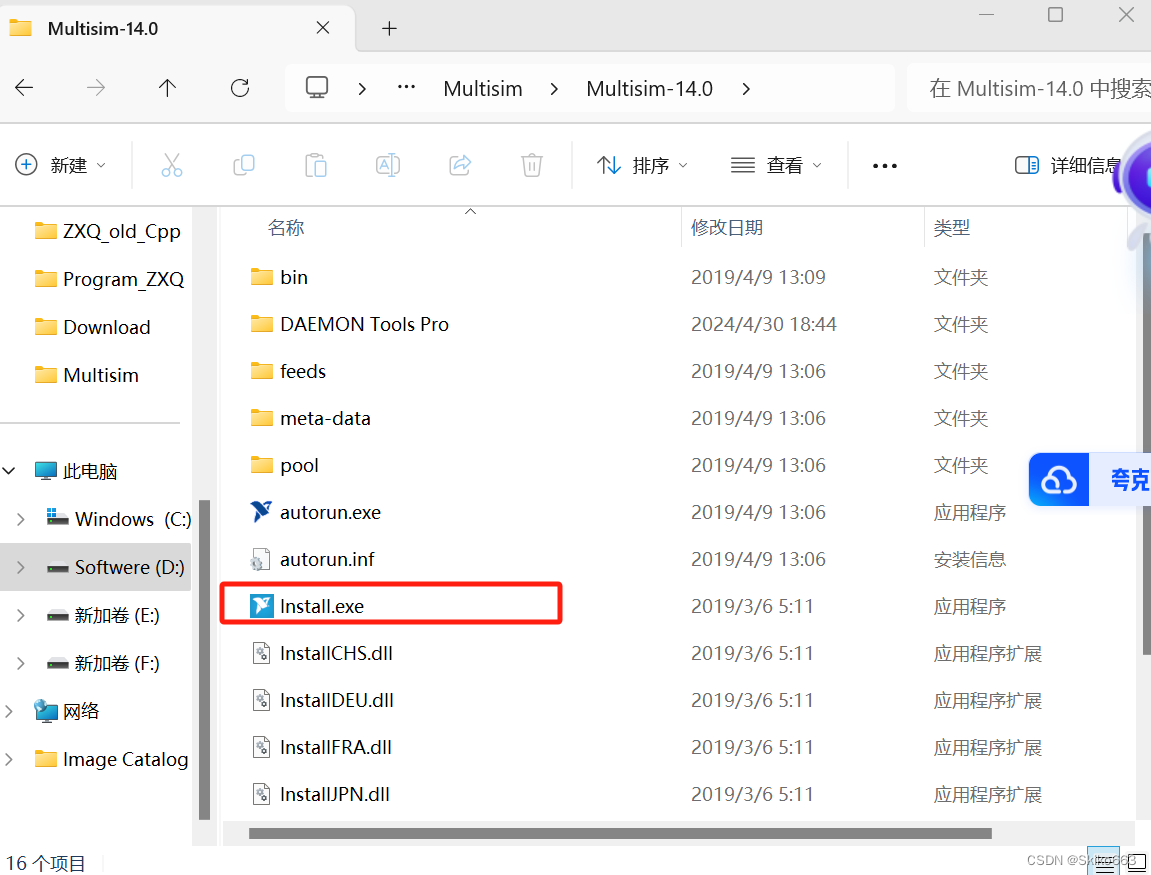The width and height of the screenshot is (1151, 875).
Task: Expand the 新加卷 (F:) drive node
Action: [x=21, y=663]
